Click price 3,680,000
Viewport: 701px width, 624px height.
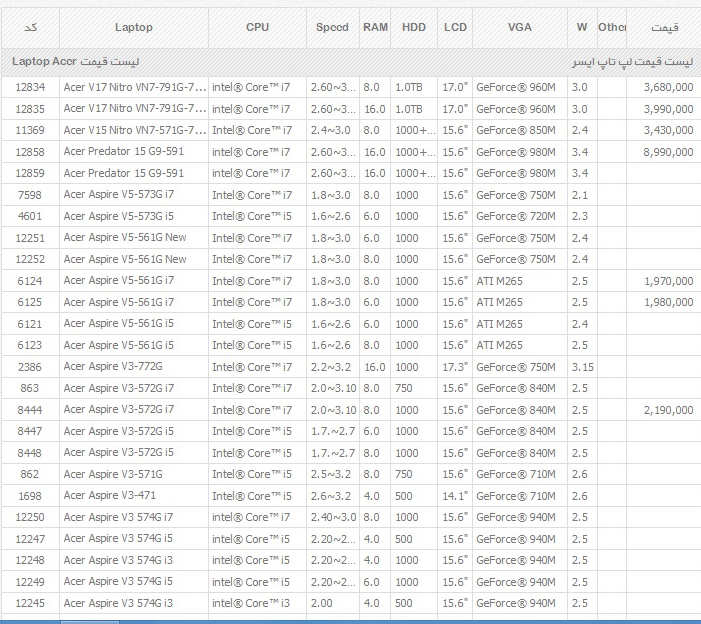pyautogui.click(x=668, y=87)
